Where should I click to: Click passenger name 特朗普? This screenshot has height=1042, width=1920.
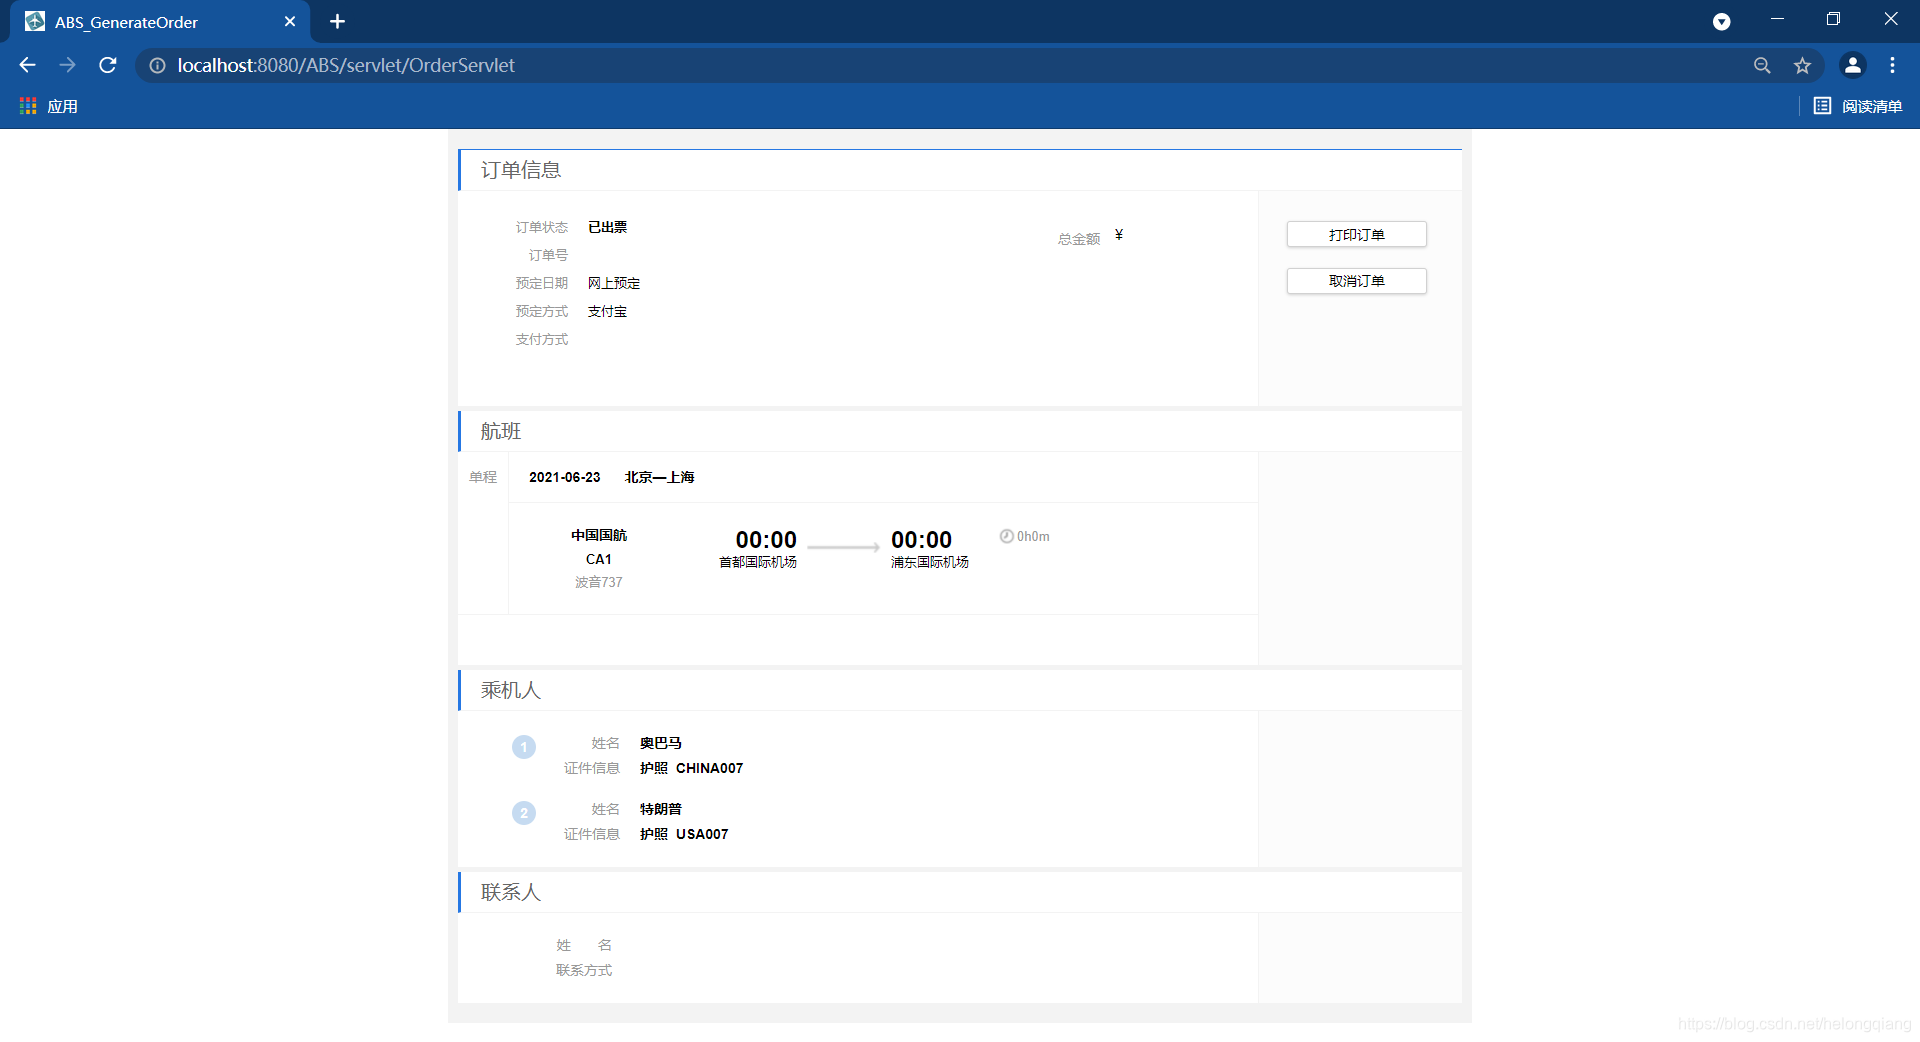[x=661, y=809]
